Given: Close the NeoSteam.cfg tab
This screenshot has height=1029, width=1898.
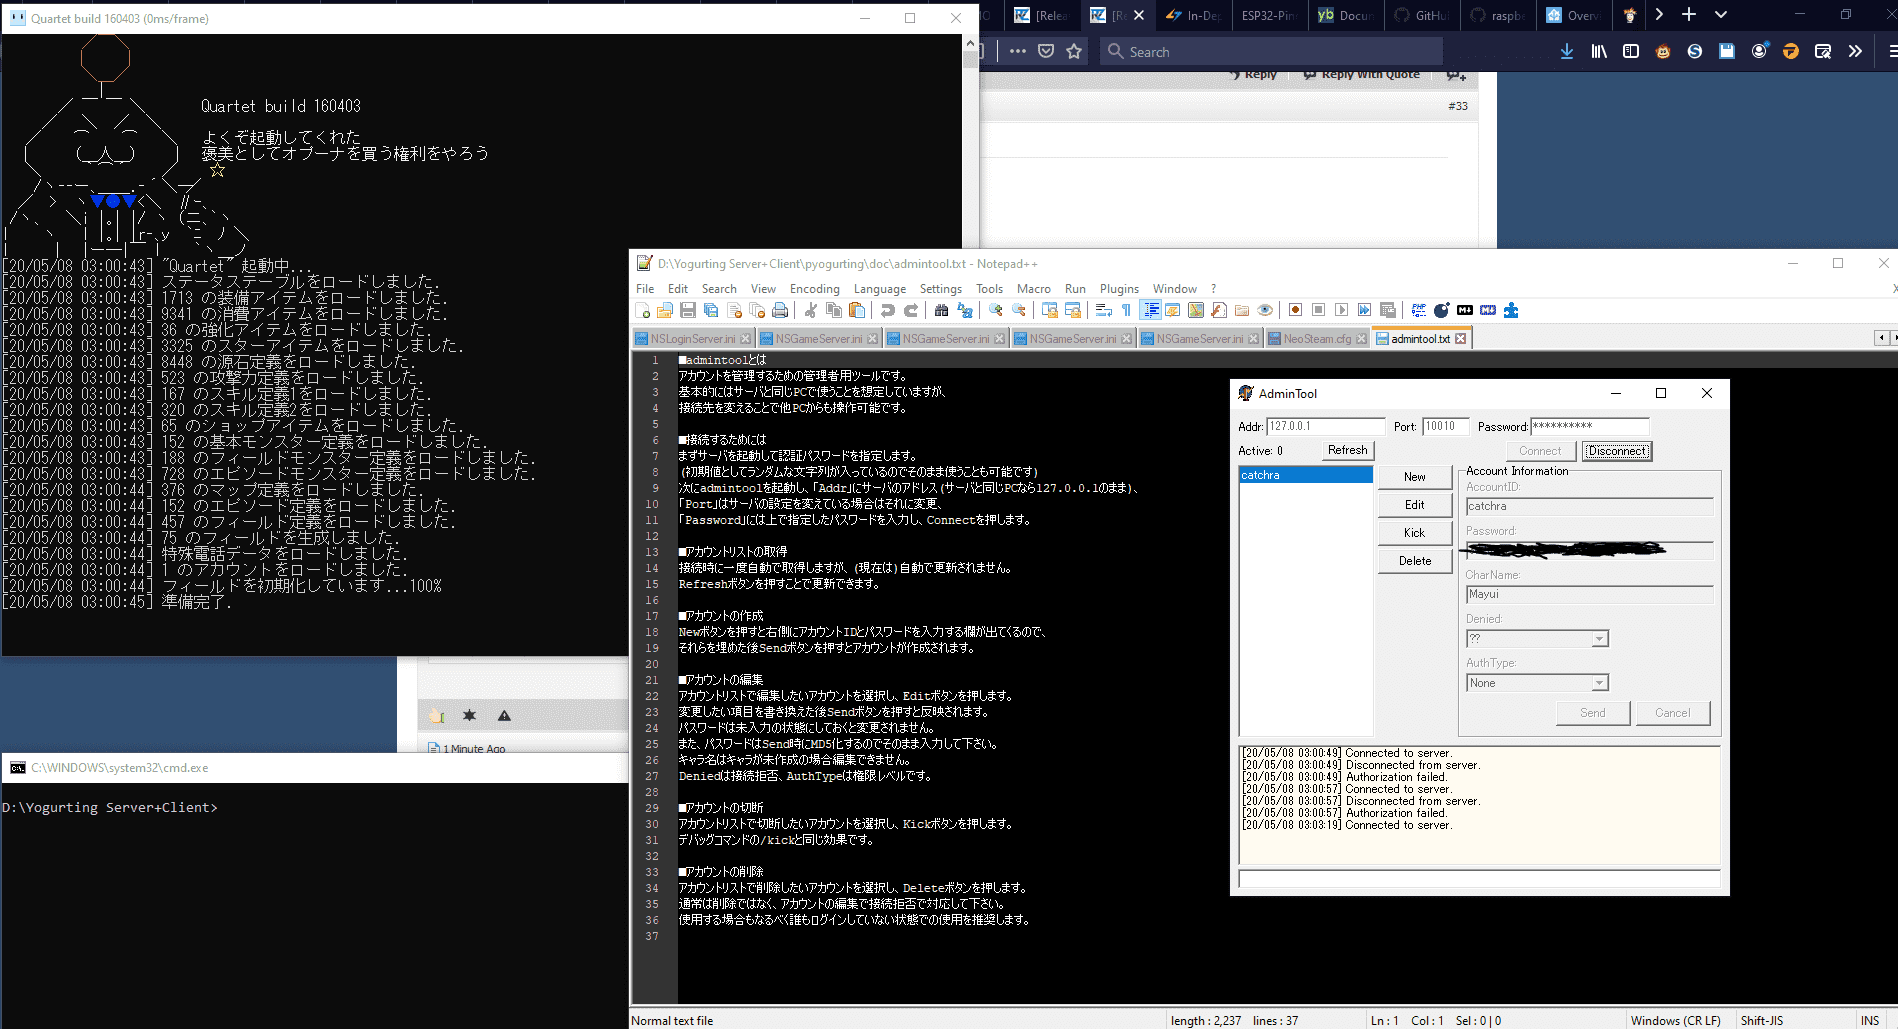Looking at the screenshot, I should [x=1361, y=339].
